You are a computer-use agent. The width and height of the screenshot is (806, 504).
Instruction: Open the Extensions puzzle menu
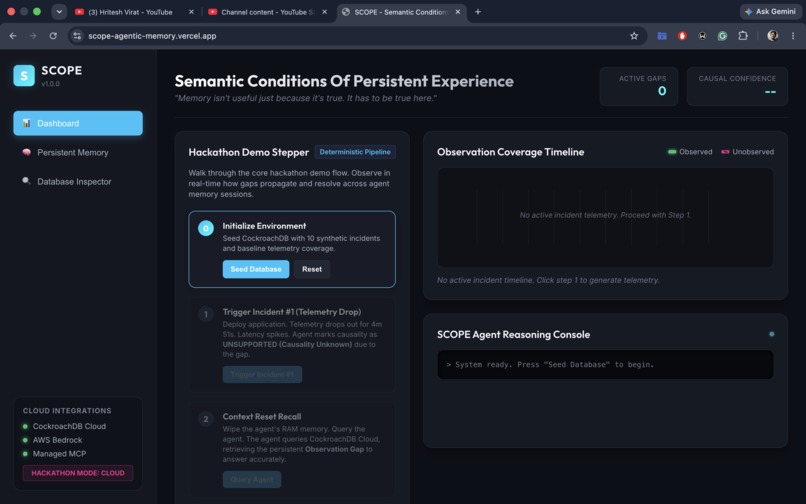tap(743, 36)
